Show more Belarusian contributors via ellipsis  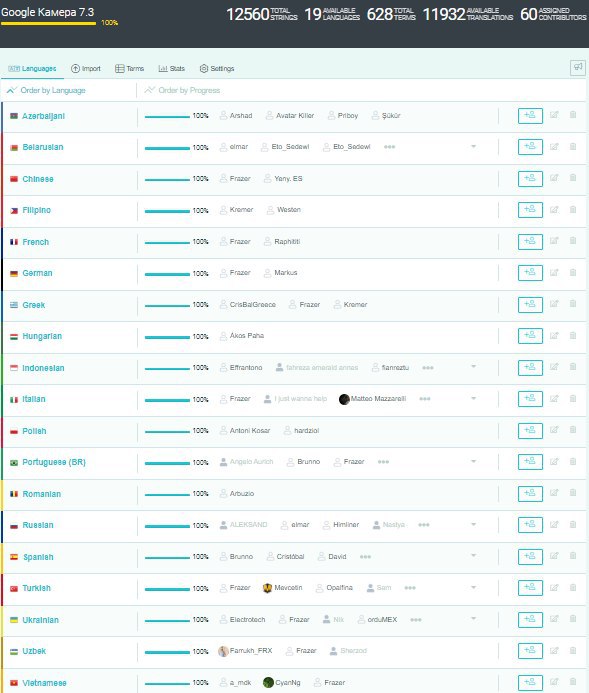pos(389,147)
